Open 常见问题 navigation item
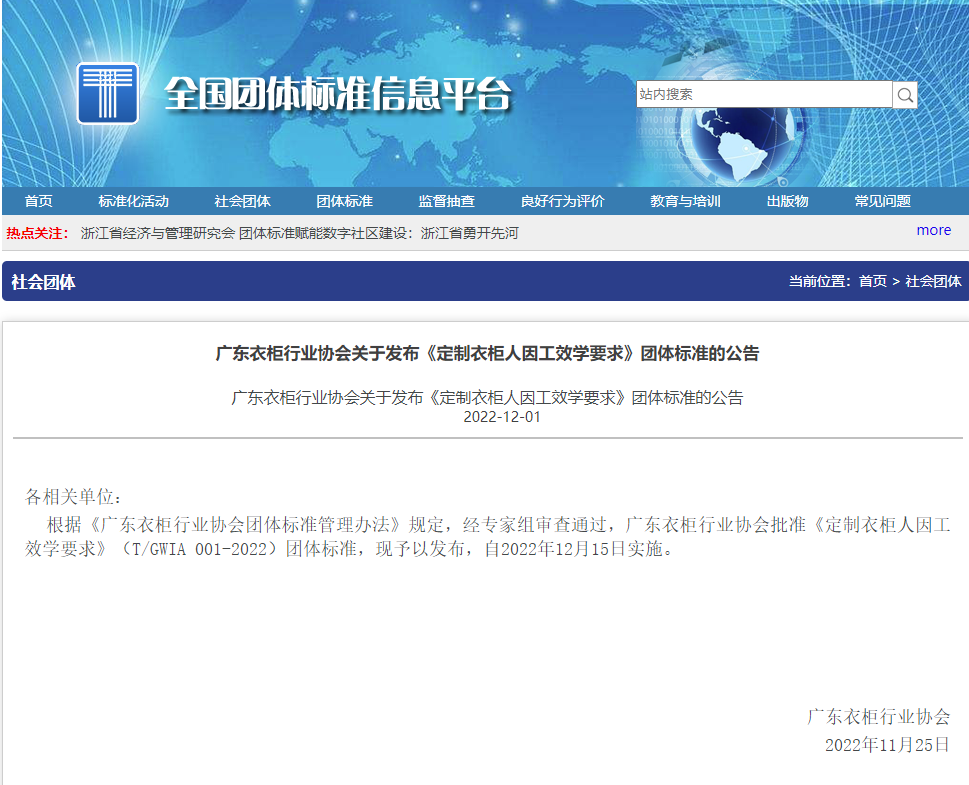This screenshot has width=969, height=785. pyautogui.click(x=882, y=201)
